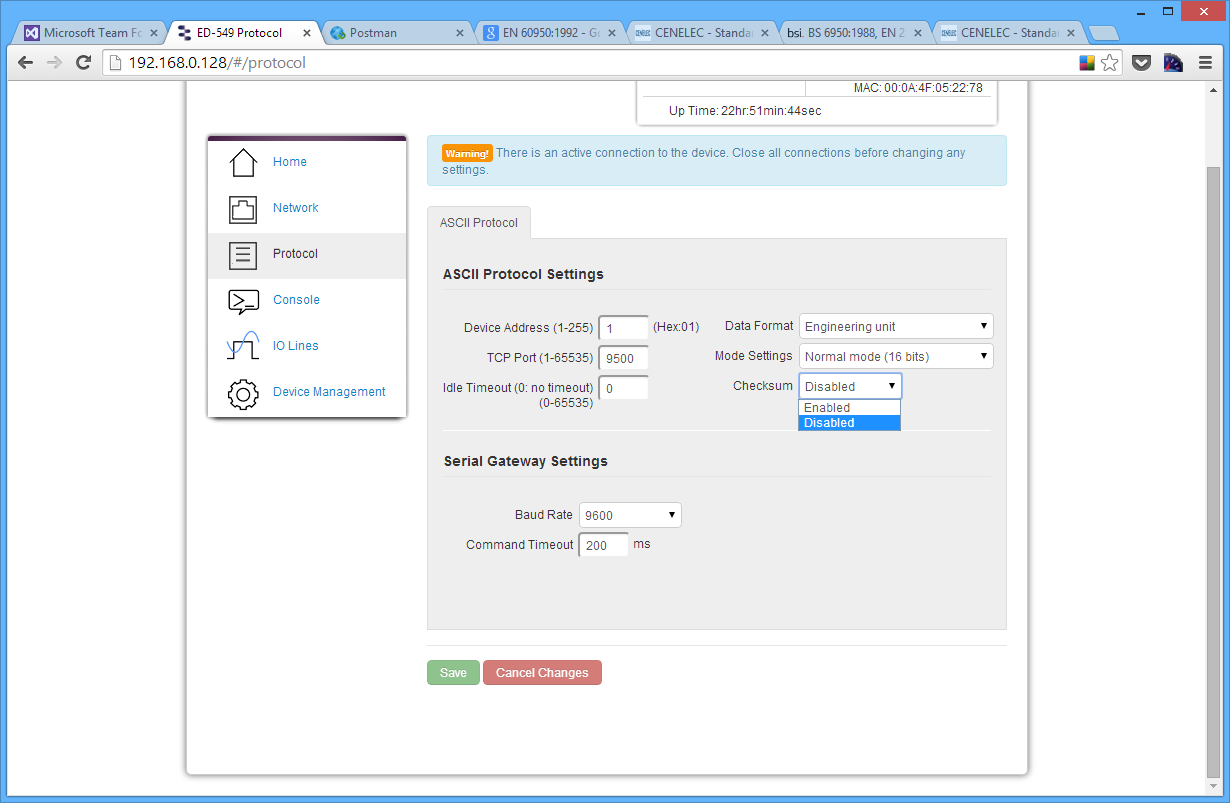1230x803 pixels.
Task: Switch to the ASCII Protocol tab
Action: point(479,222)
